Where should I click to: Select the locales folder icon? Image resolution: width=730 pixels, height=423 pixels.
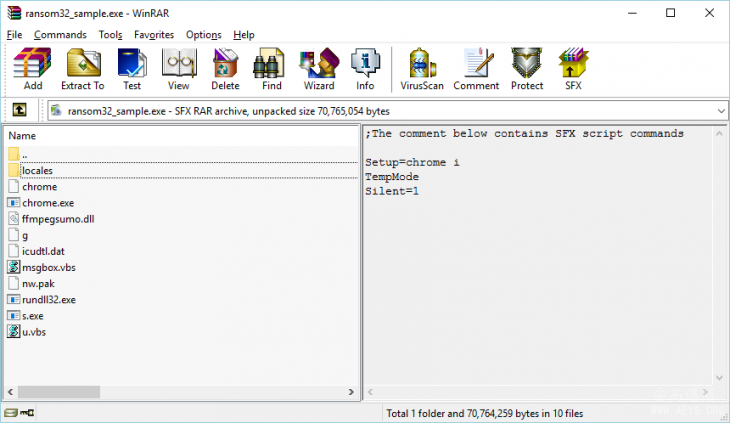(14, 170)
